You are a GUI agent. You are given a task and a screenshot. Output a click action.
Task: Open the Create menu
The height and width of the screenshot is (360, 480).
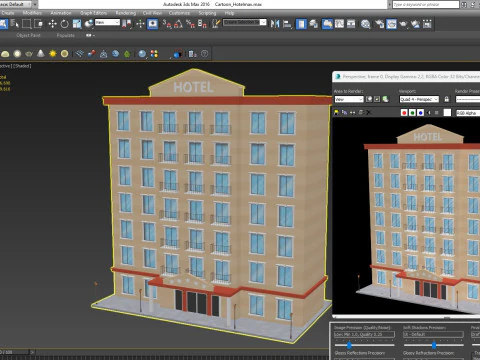click(8, 13)
